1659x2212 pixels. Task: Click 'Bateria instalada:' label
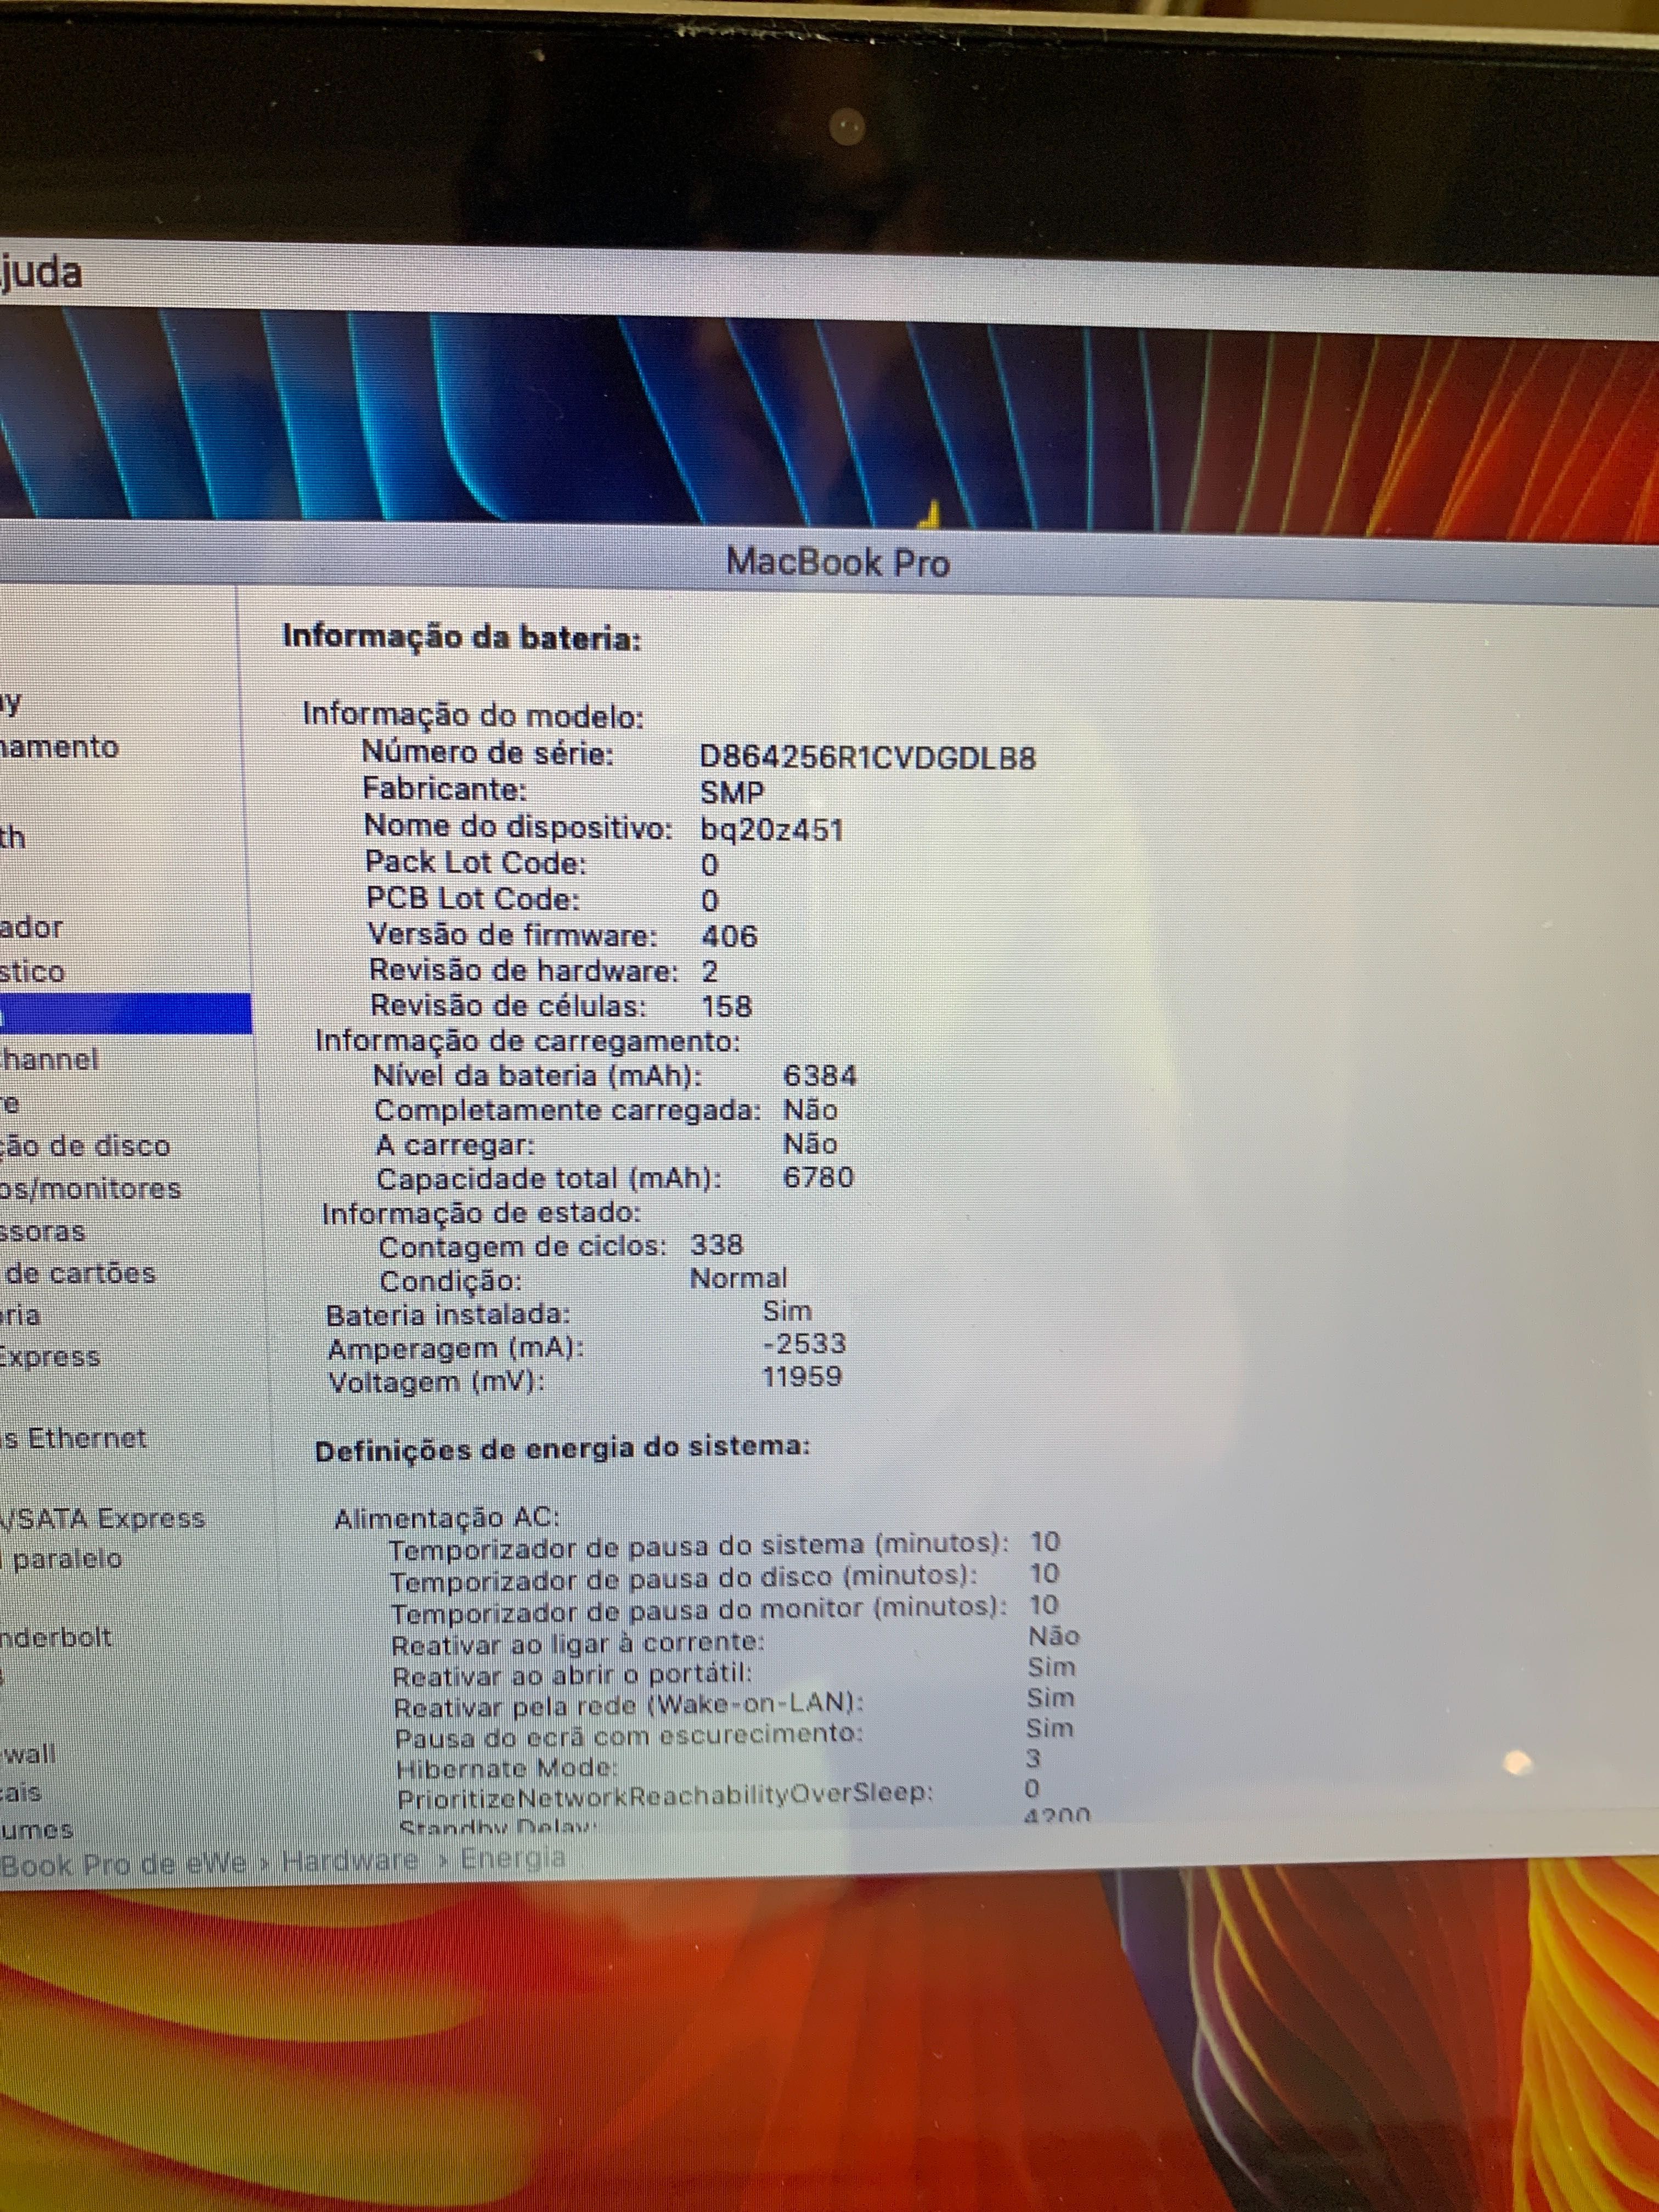pos(448,1315)
